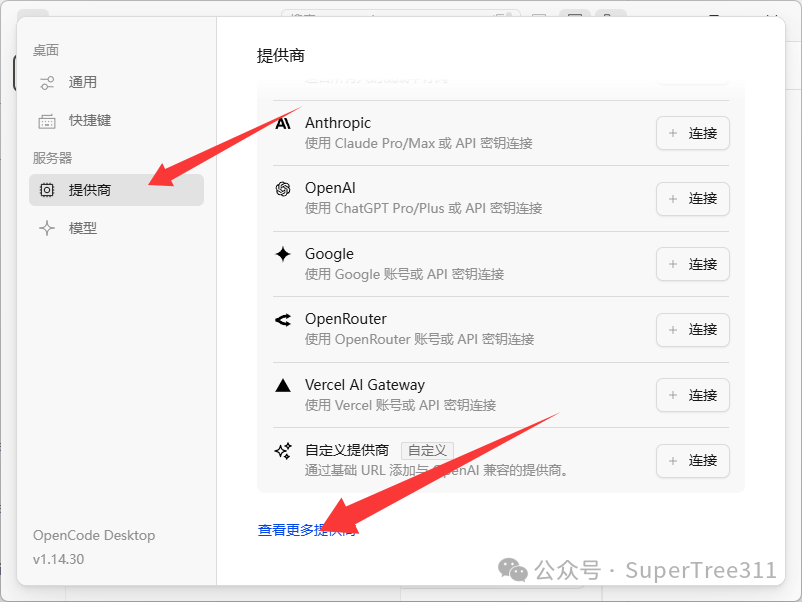Connect a 自定义提供商 custom provider

(x=693, y=460)
